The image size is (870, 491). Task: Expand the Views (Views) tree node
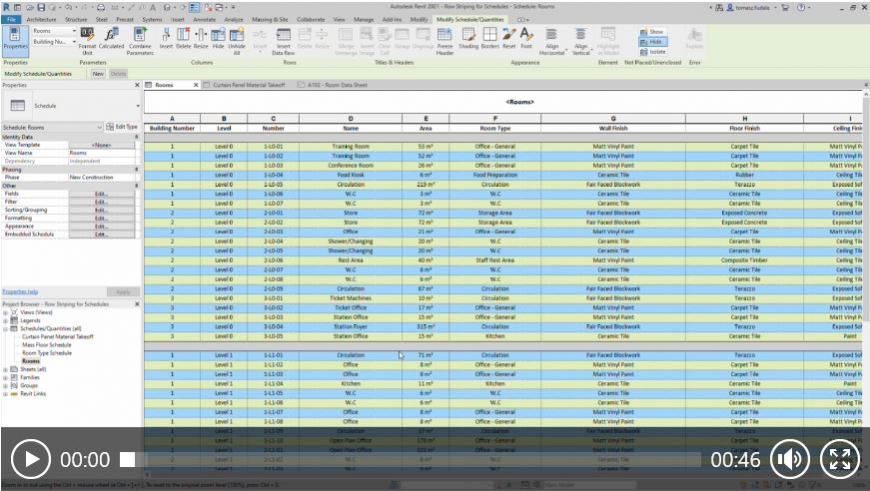(6, 312)
